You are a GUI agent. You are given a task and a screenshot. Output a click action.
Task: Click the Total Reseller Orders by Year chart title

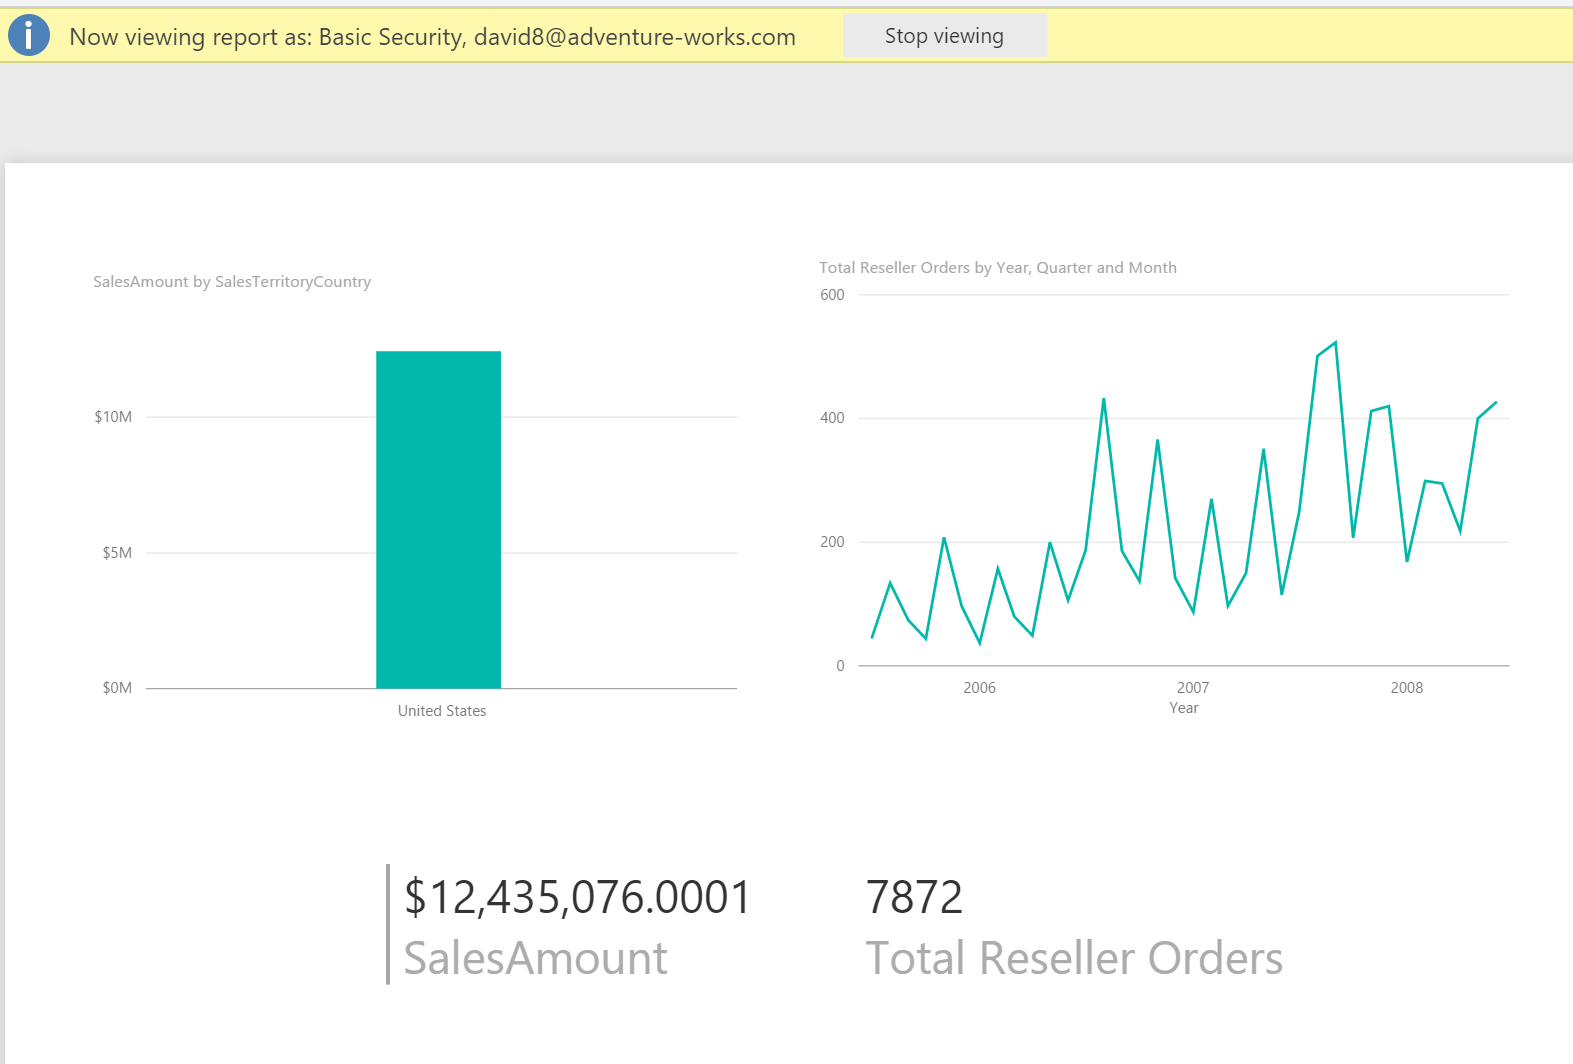997,268
